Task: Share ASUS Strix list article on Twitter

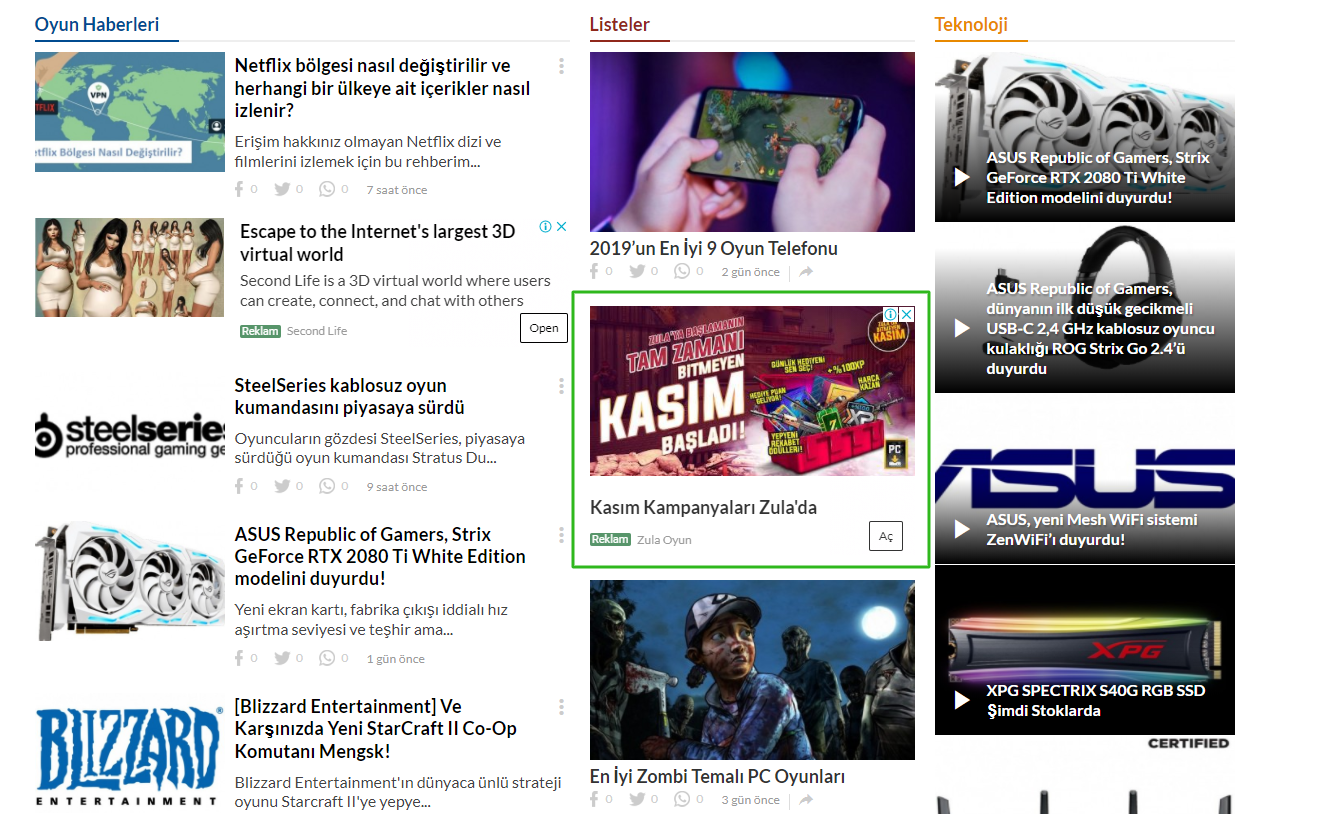Action: 282,658
